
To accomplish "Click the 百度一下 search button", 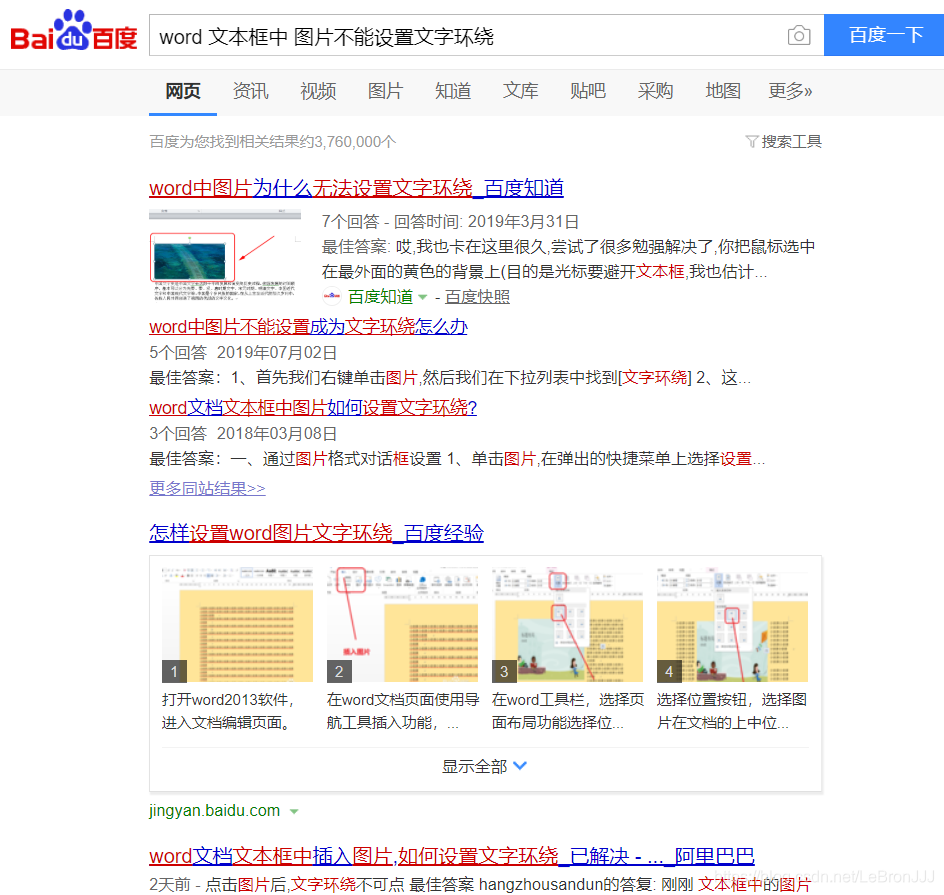I will (x=884, y=35).
